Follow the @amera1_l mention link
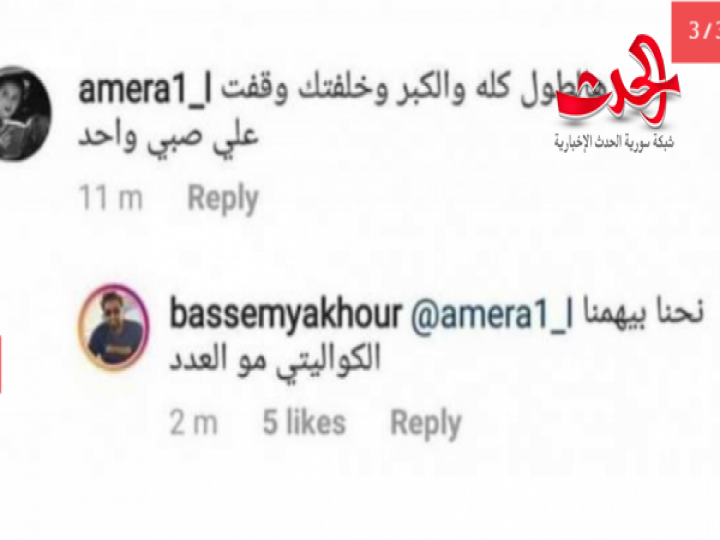 pos(492,315)
